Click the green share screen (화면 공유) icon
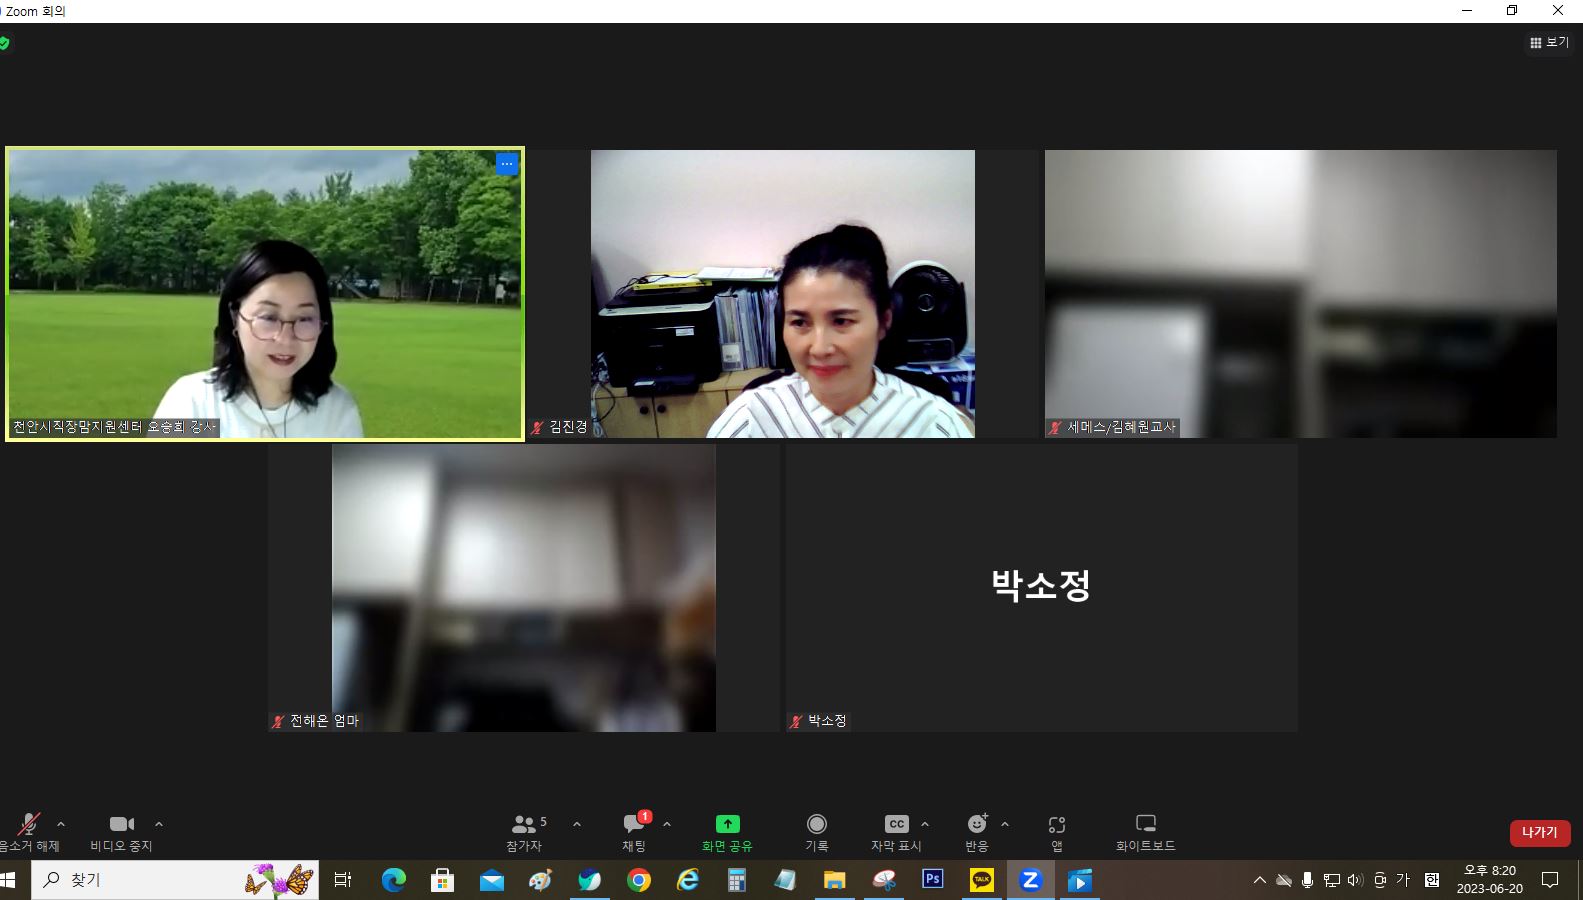 click(727, 824)
